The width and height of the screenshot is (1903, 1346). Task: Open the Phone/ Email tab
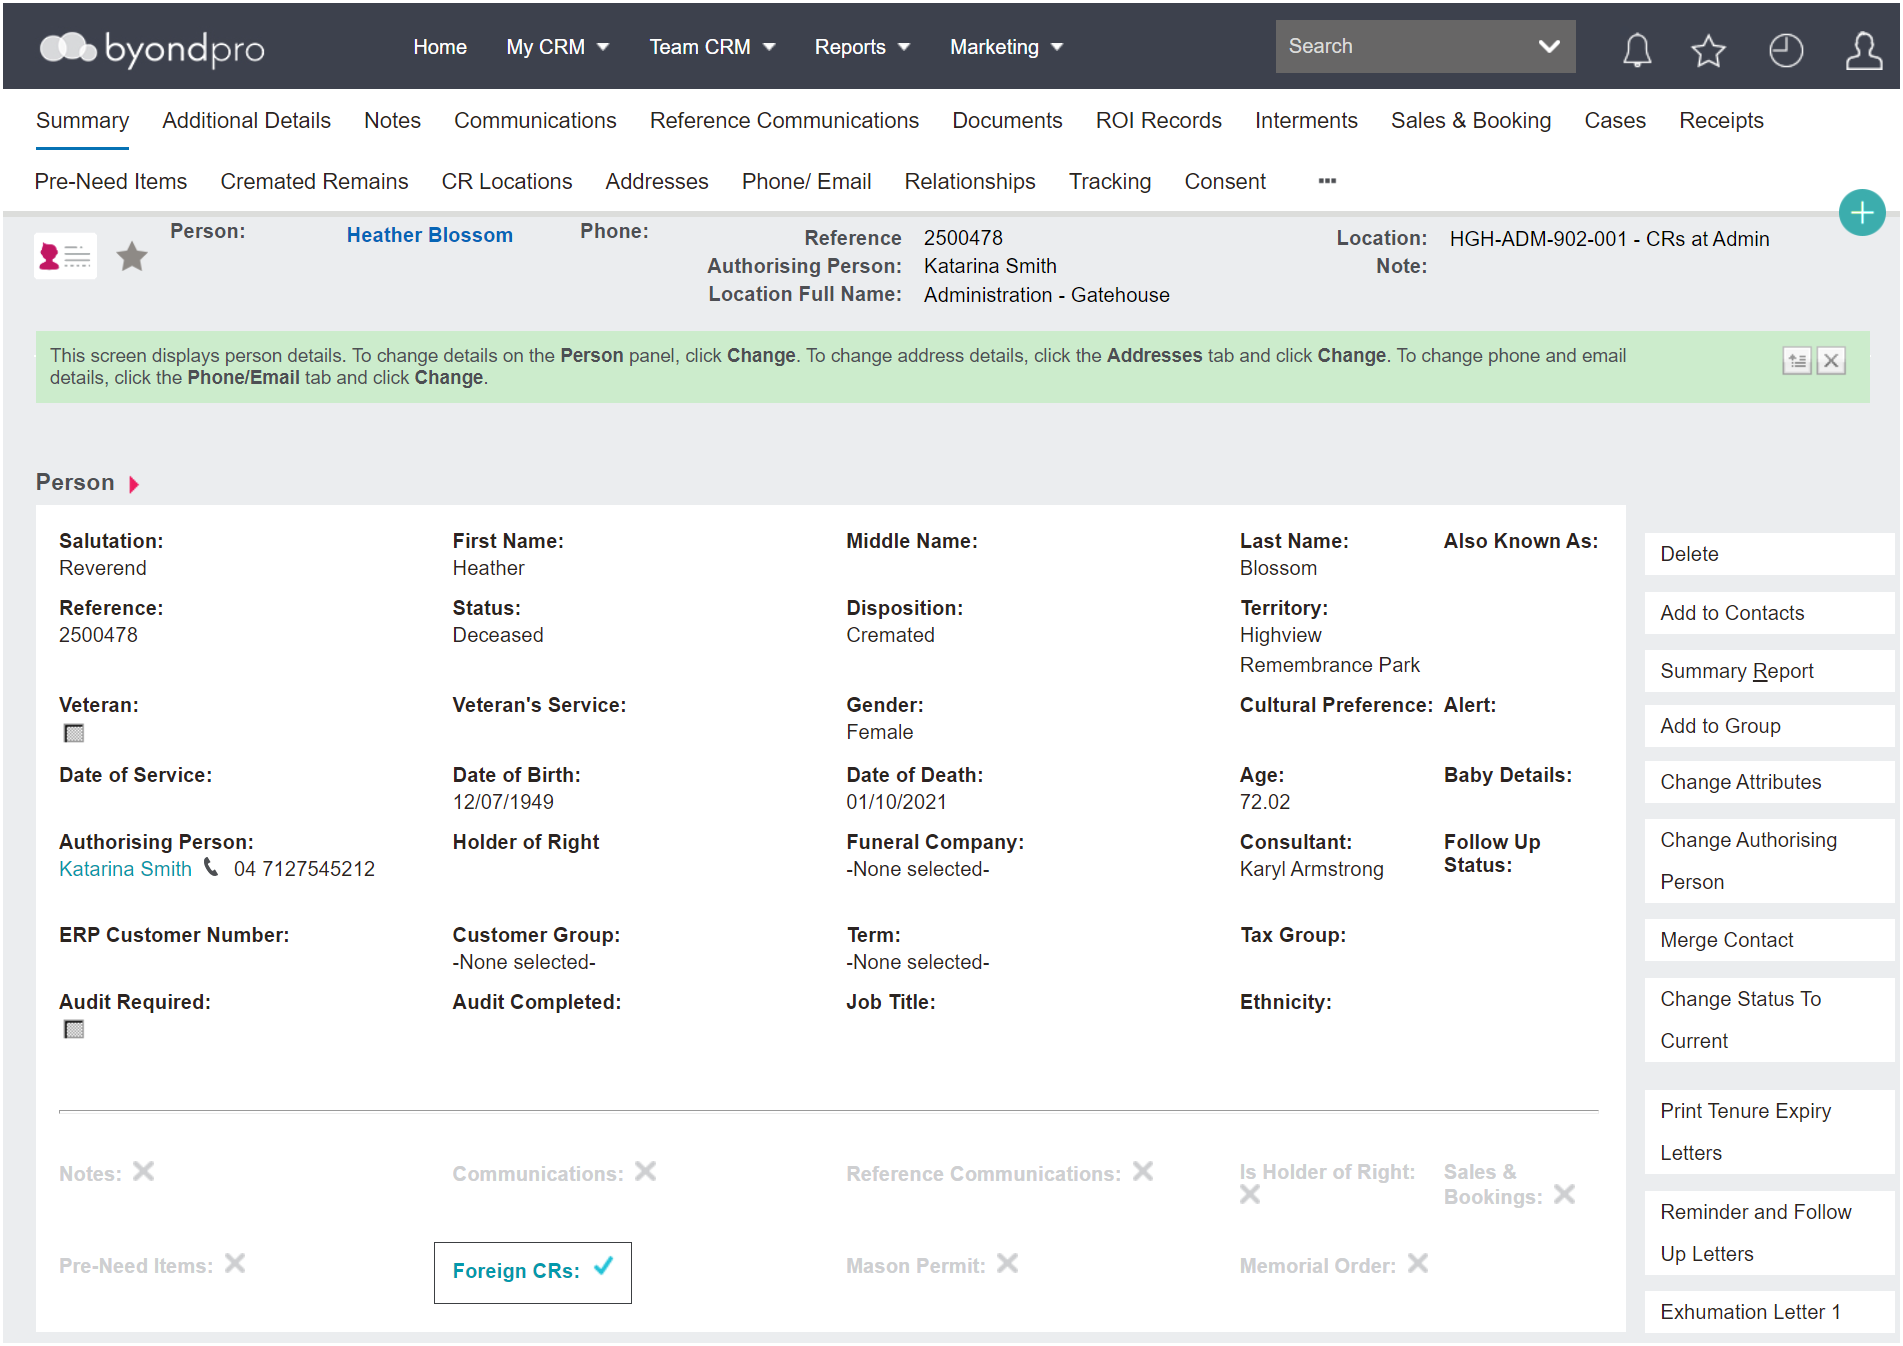(x=806, y=181)
